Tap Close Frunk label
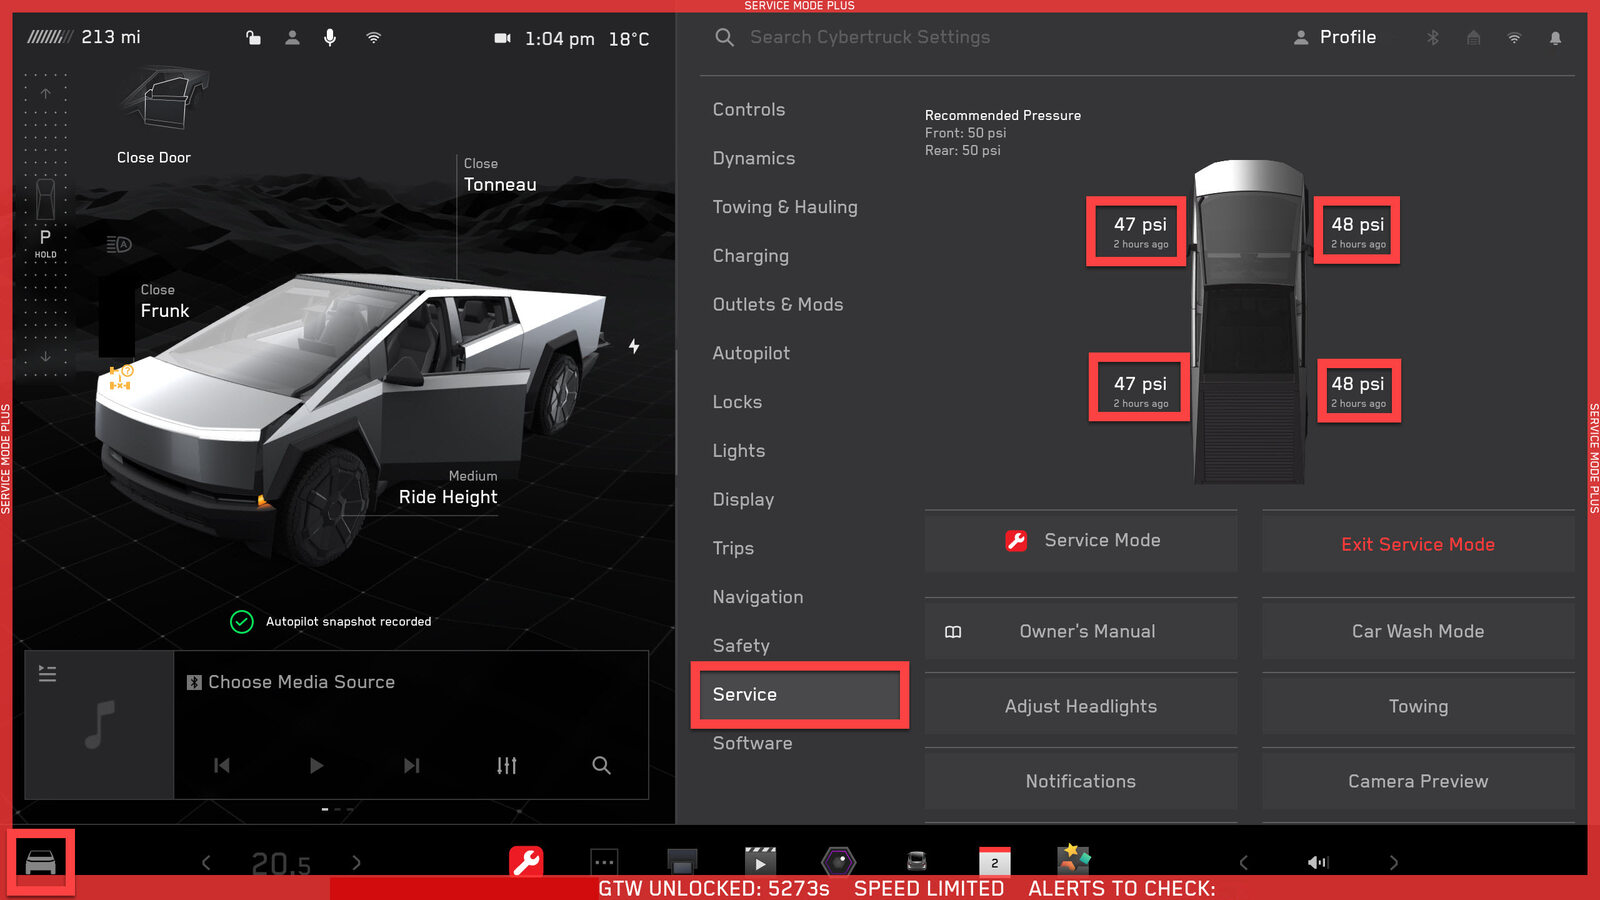 pyautogui.click(x=165, y=301)
